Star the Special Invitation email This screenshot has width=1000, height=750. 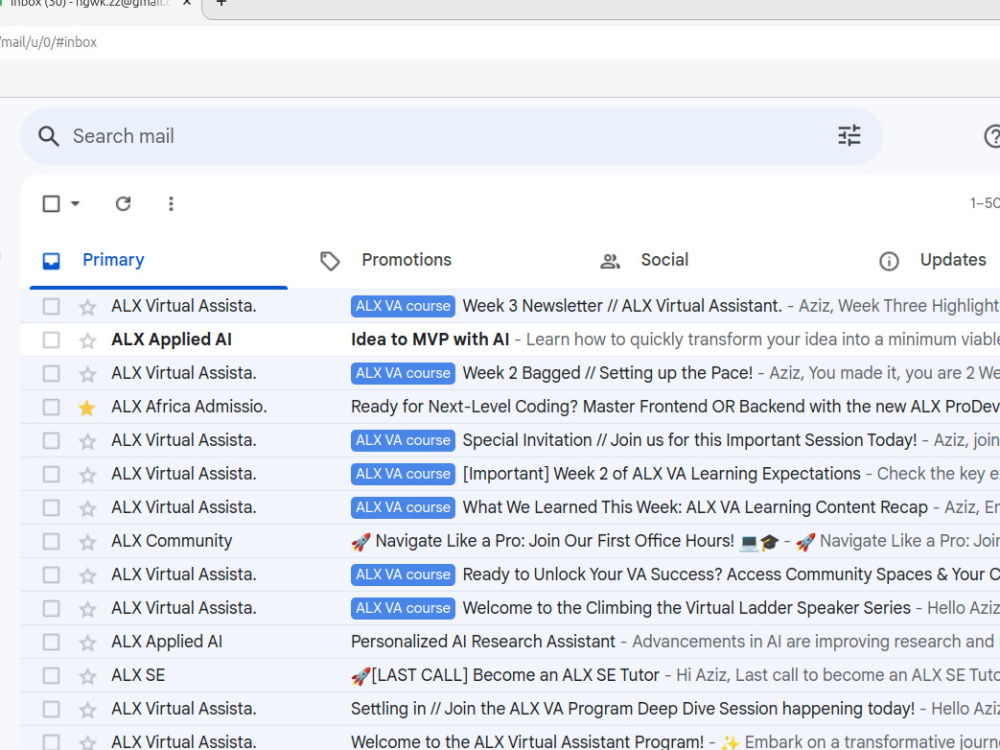click(87, 441)
